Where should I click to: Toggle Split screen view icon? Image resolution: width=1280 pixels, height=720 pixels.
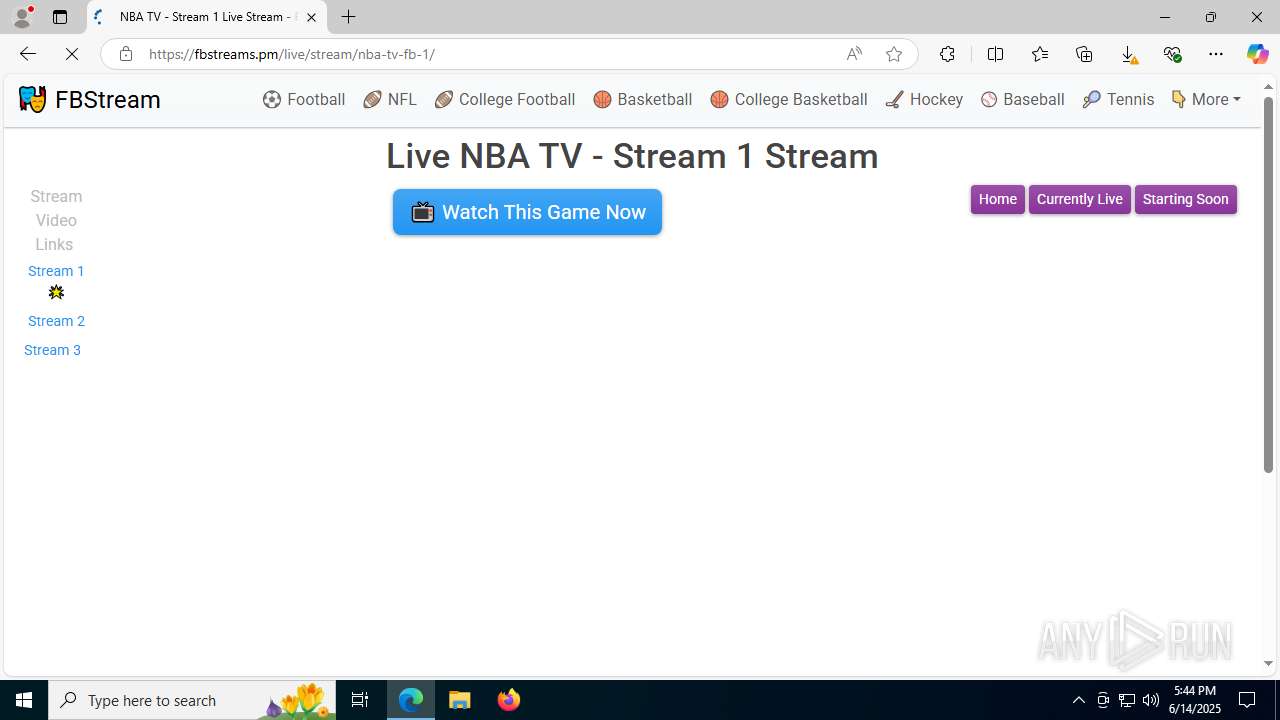[995, 54]
